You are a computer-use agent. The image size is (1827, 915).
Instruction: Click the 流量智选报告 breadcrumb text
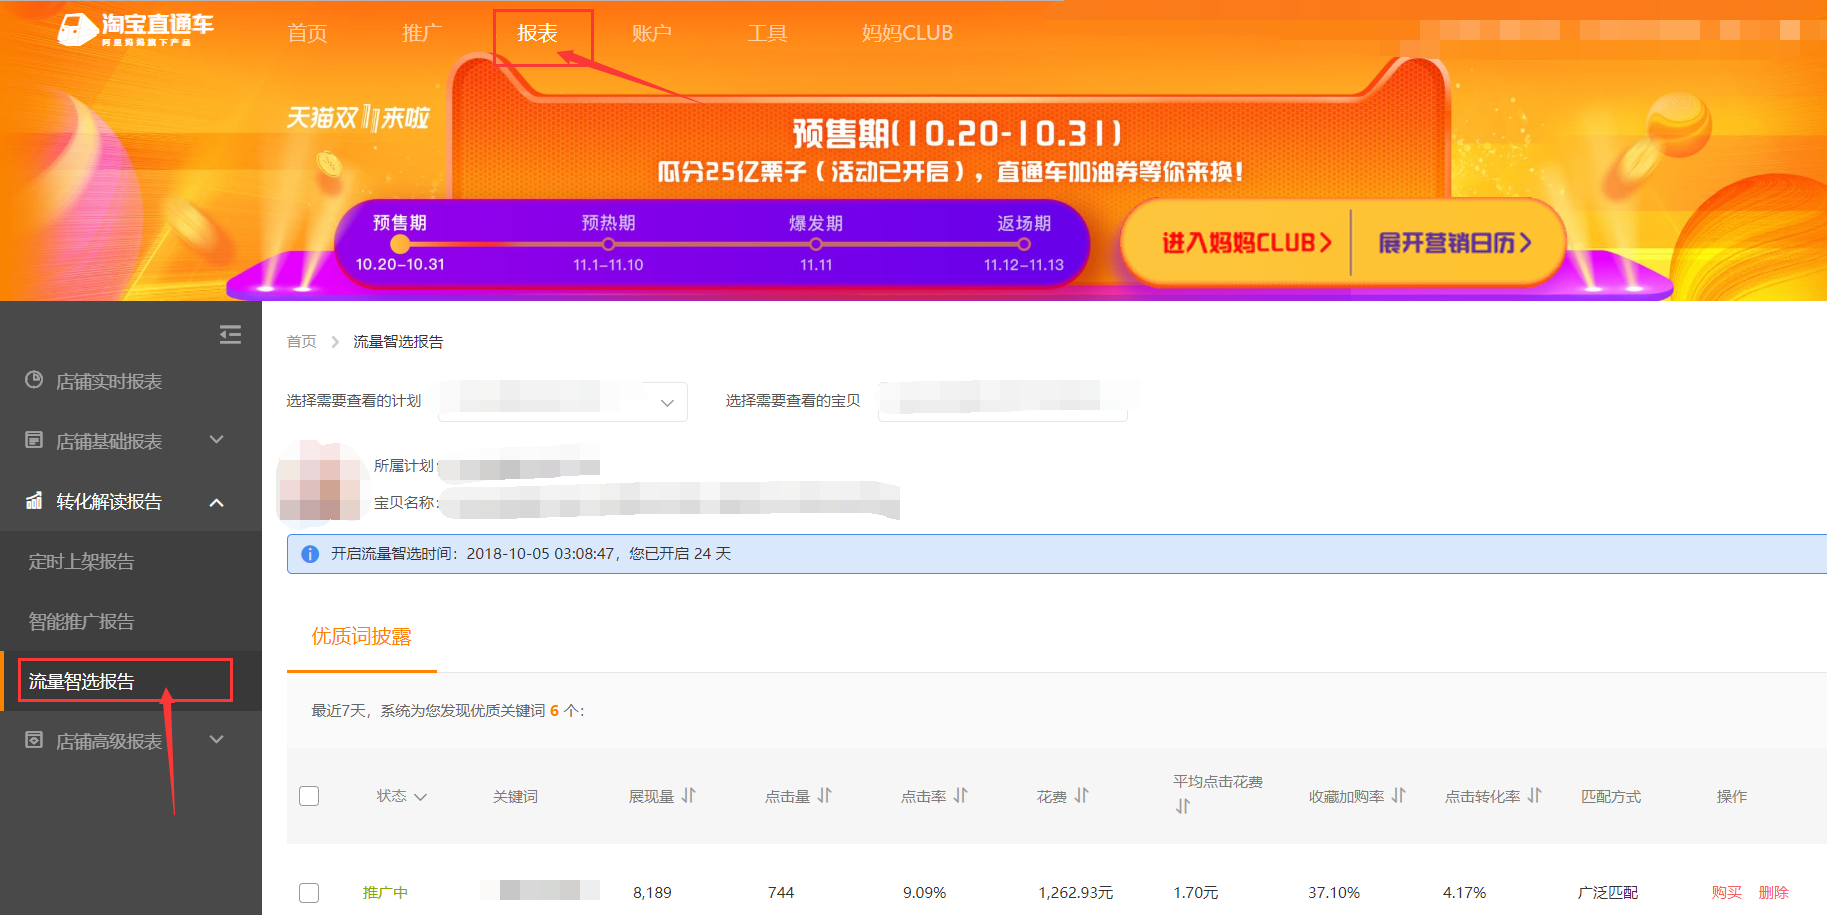[x=398, y=342]
